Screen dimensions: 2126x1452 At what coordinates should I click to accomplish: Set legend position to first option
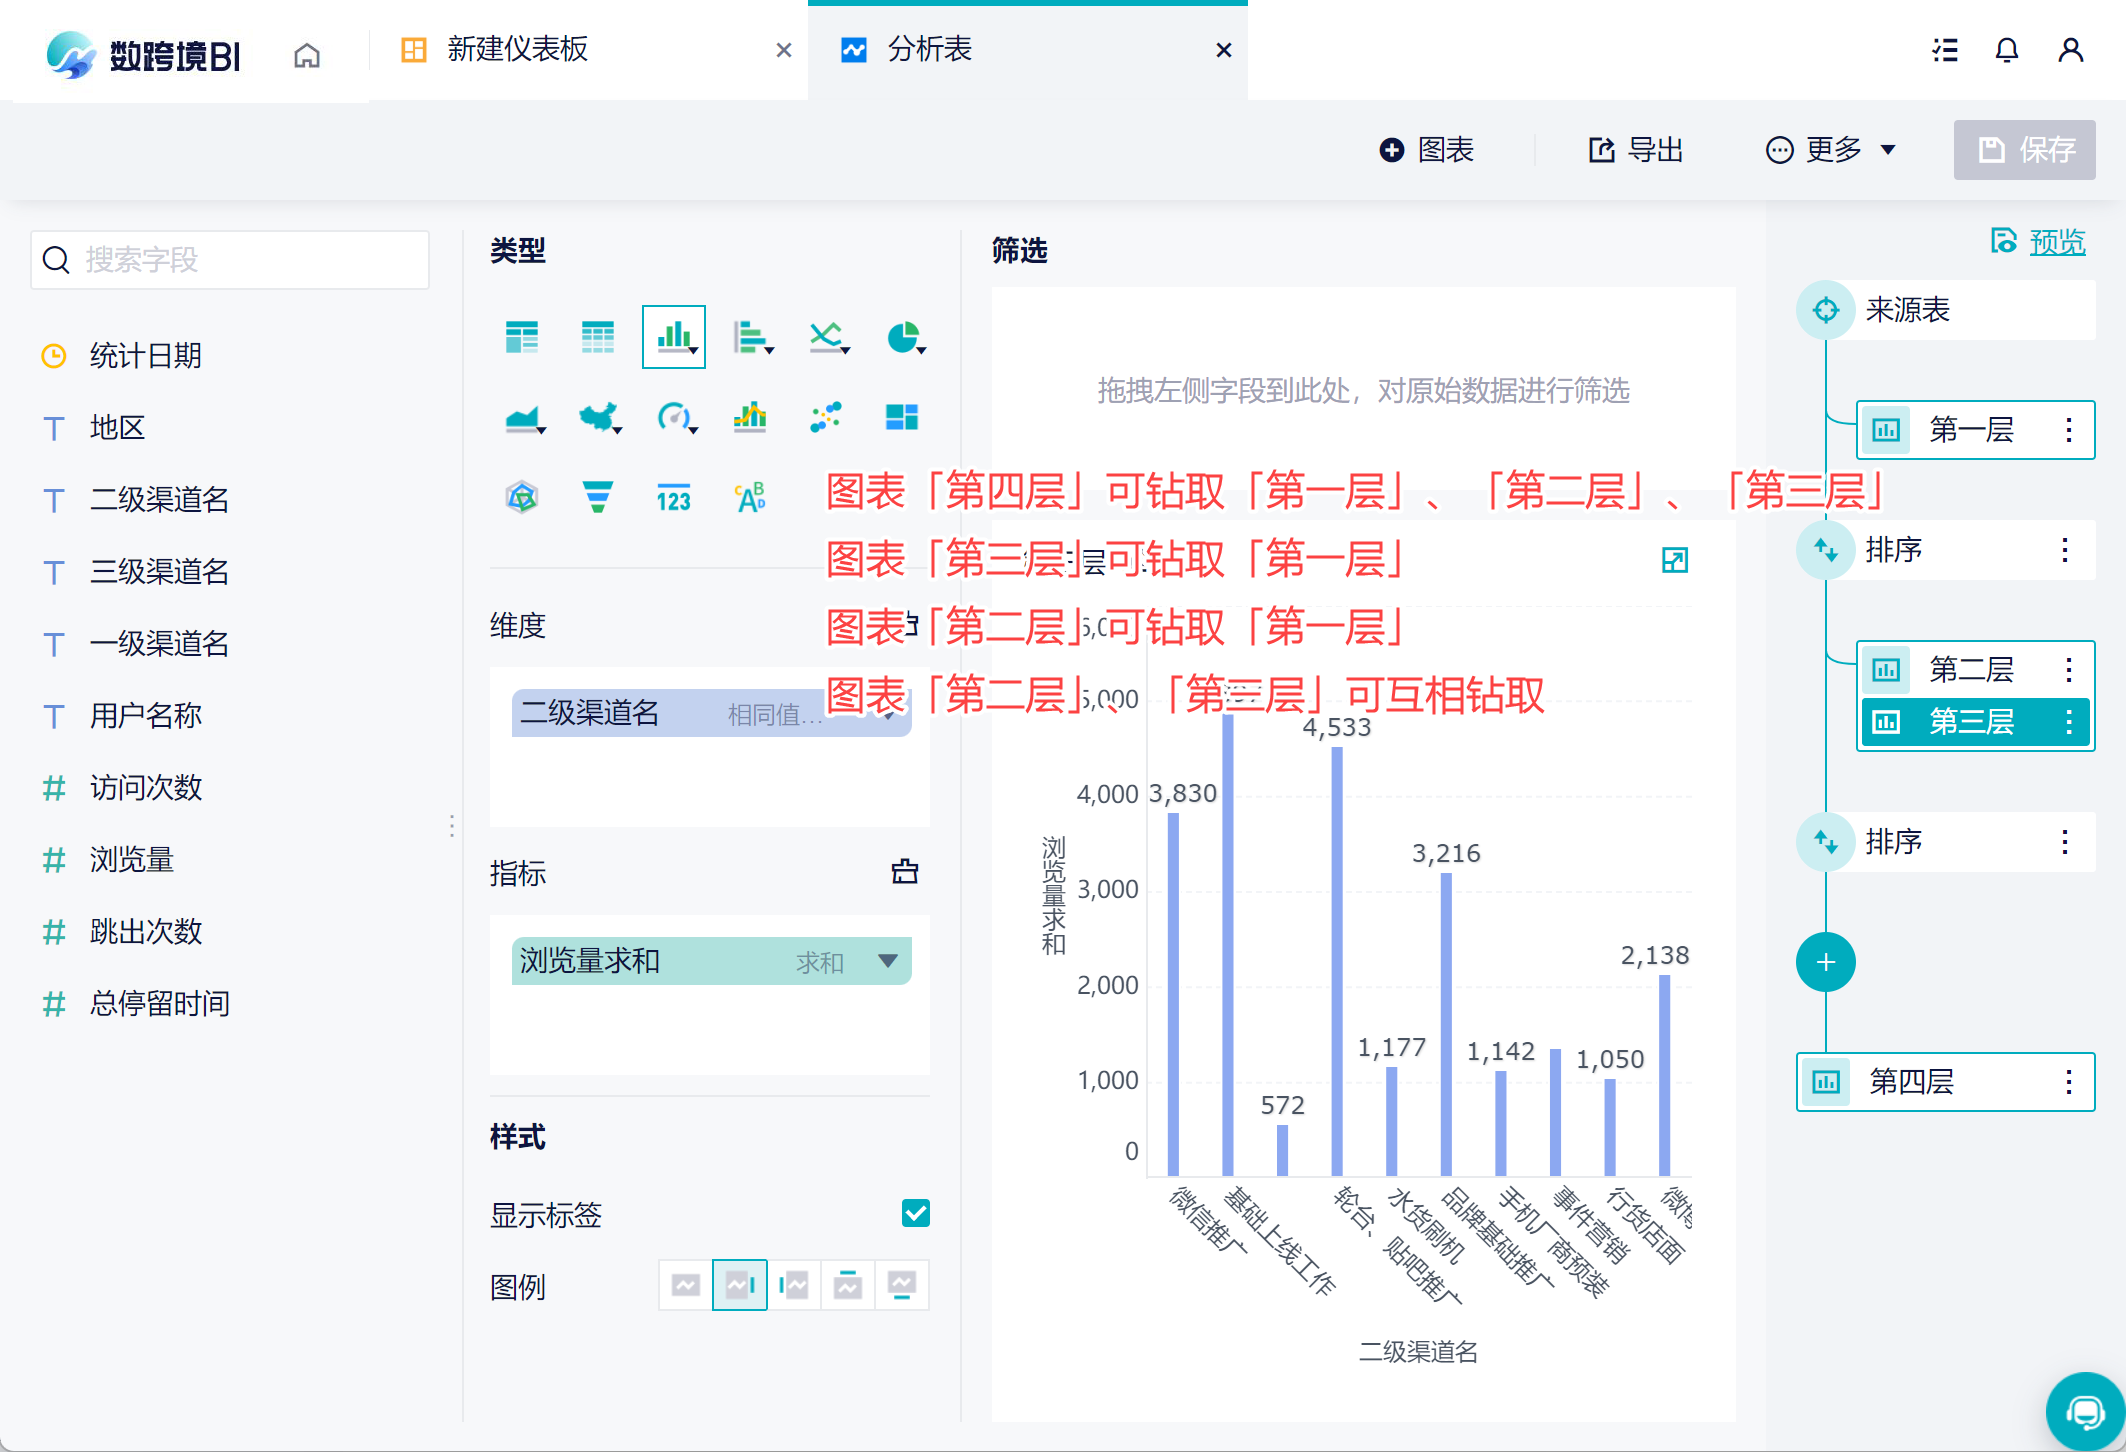tap(686, 1285)
